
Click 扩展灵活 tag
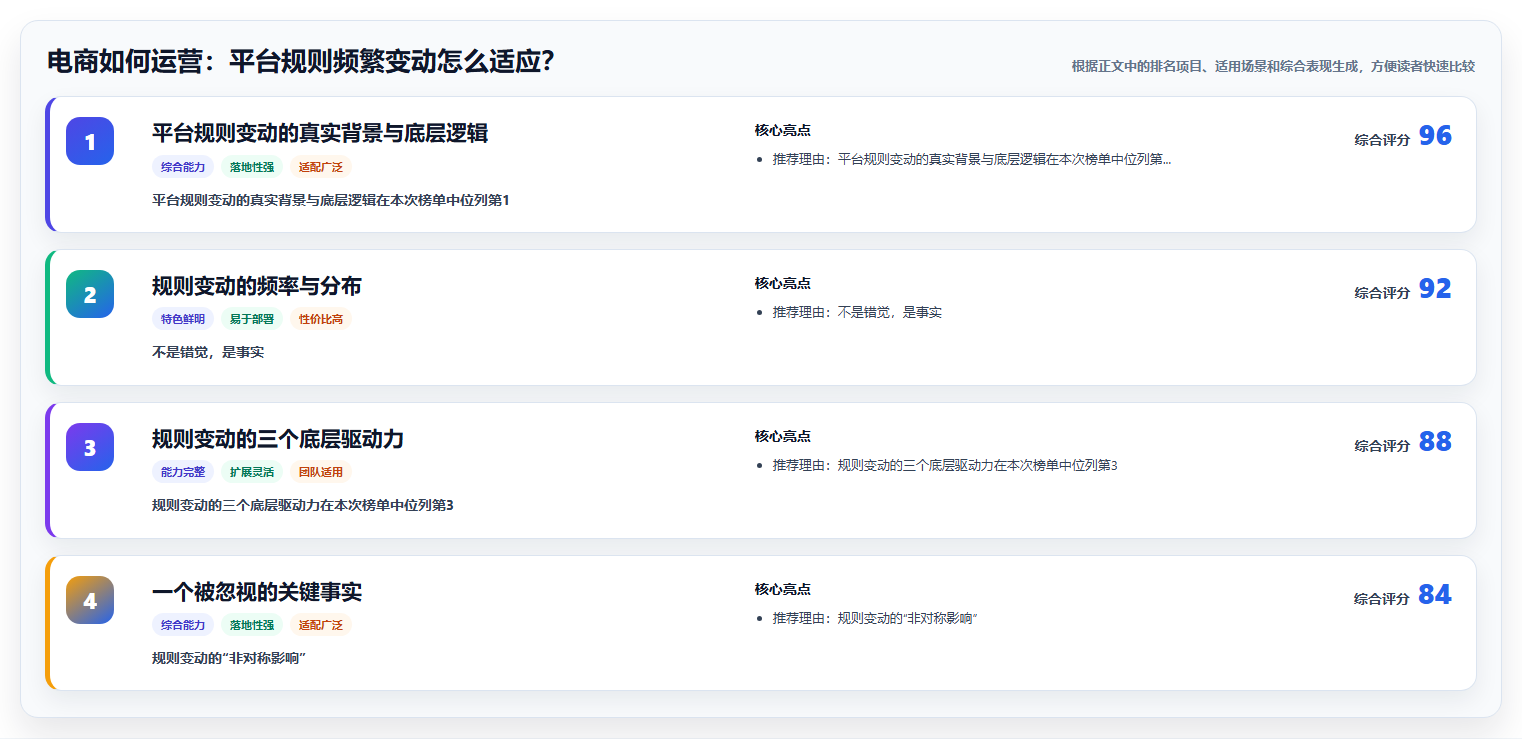tap(252, 472)
